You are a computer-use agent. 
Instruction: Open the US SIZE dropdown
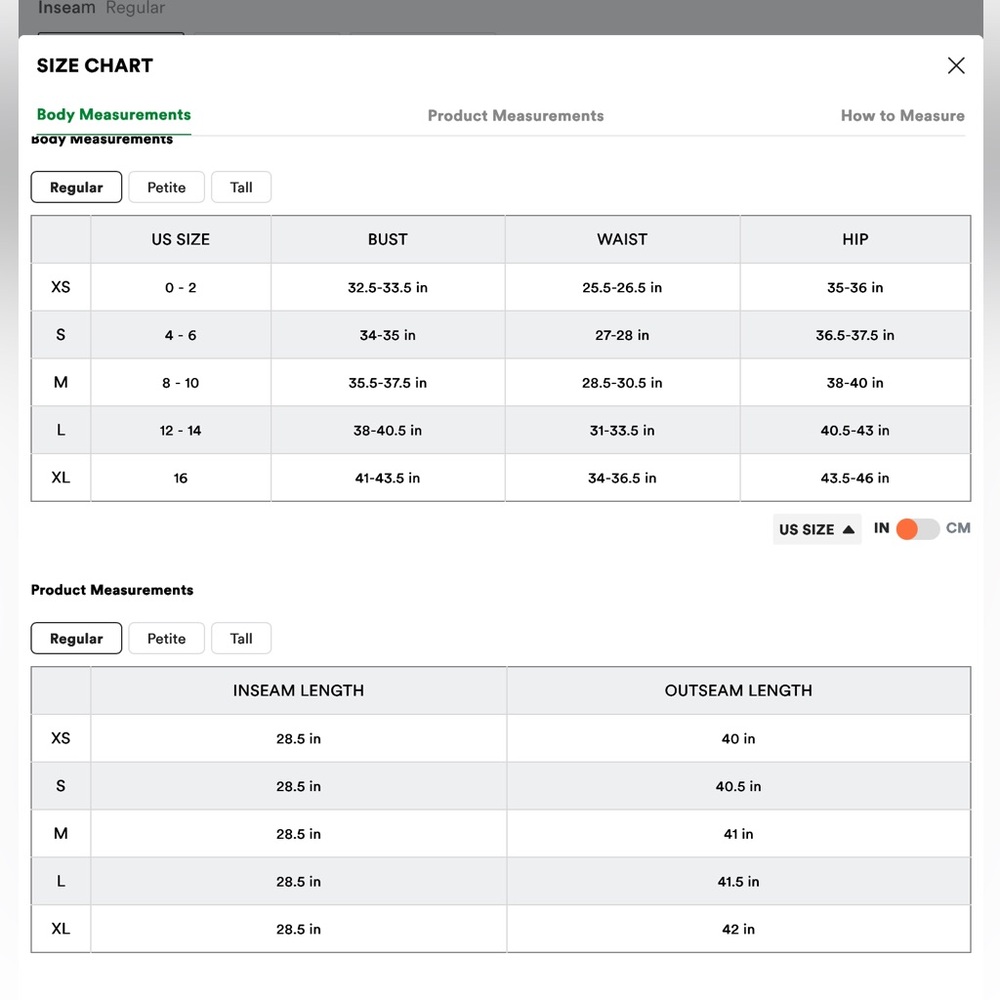click(x=816, y=529)
